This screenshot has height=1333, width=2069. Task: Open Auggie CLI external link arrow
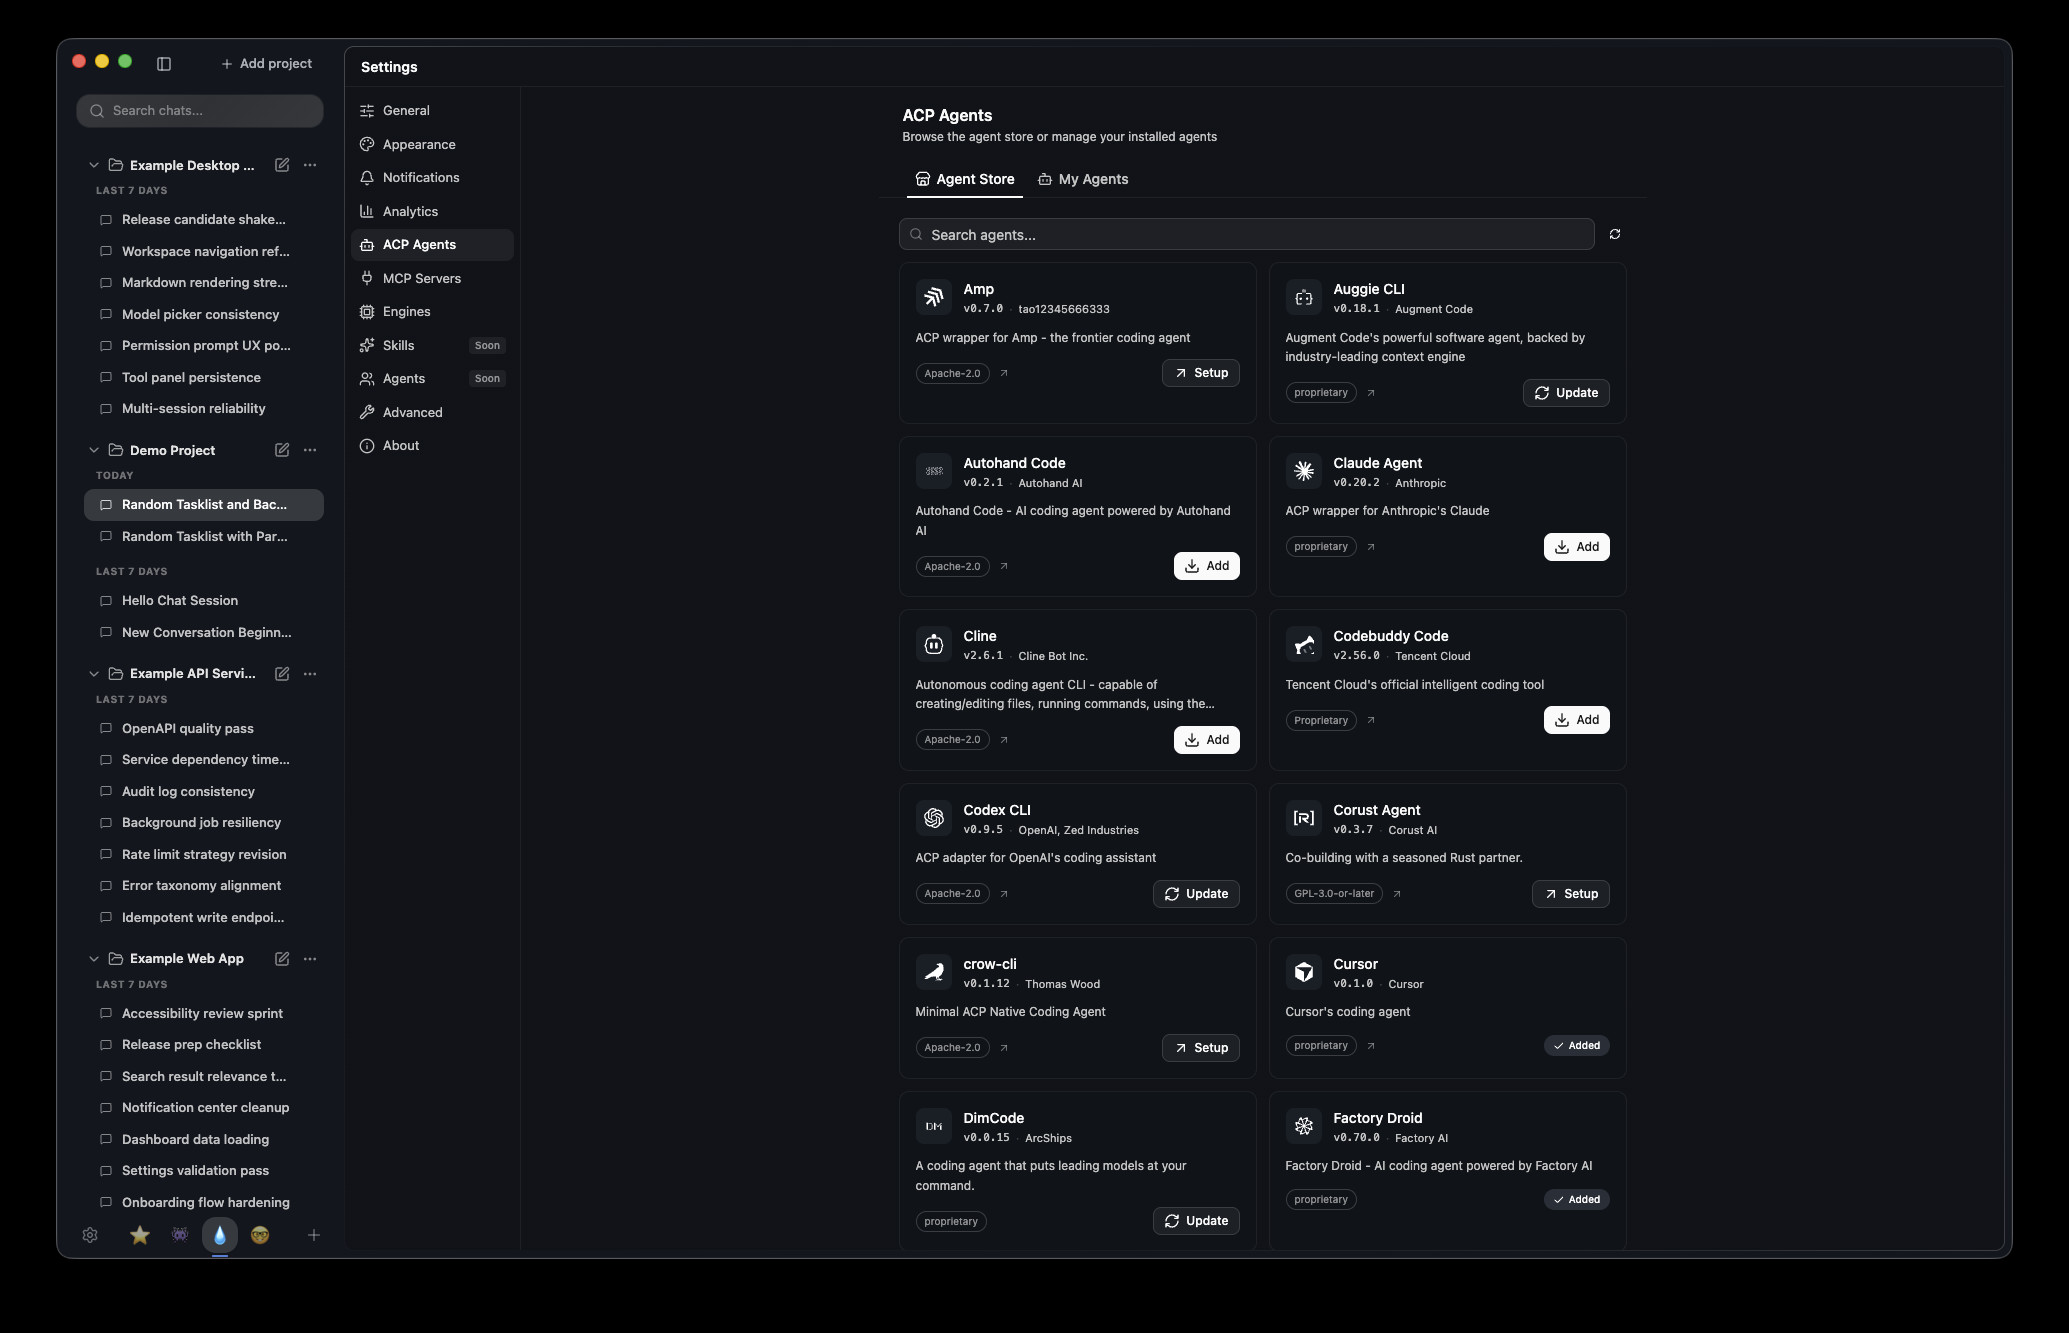[1371, 393]
